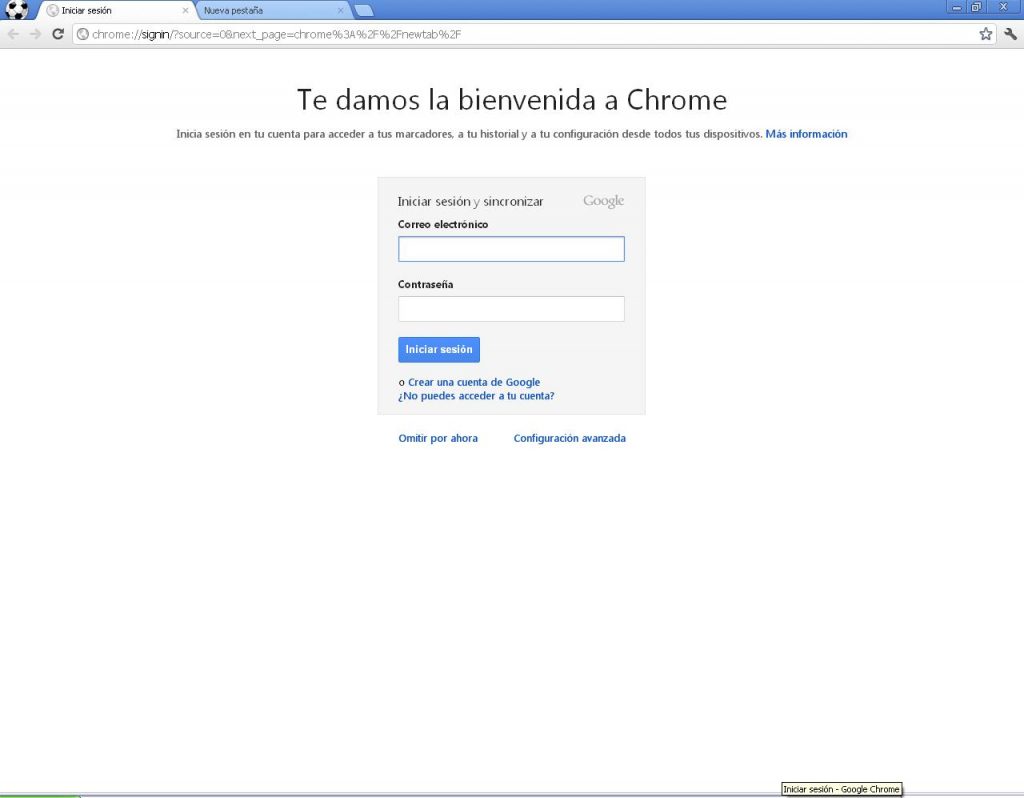
Task: Click the back navigation arrow
Action: point(13,34)
